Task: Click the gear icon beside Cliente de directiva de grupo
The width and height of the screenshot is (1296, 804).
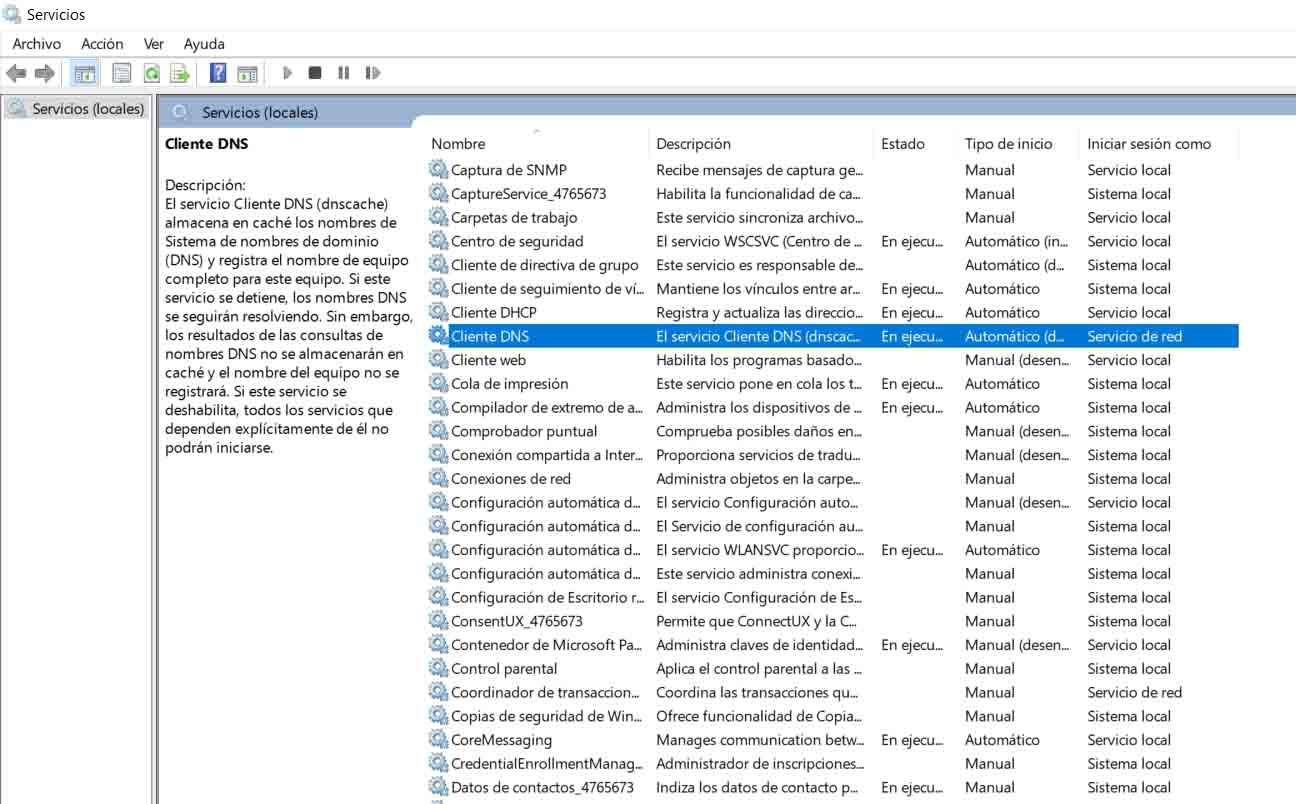Action: coord(438,265)
